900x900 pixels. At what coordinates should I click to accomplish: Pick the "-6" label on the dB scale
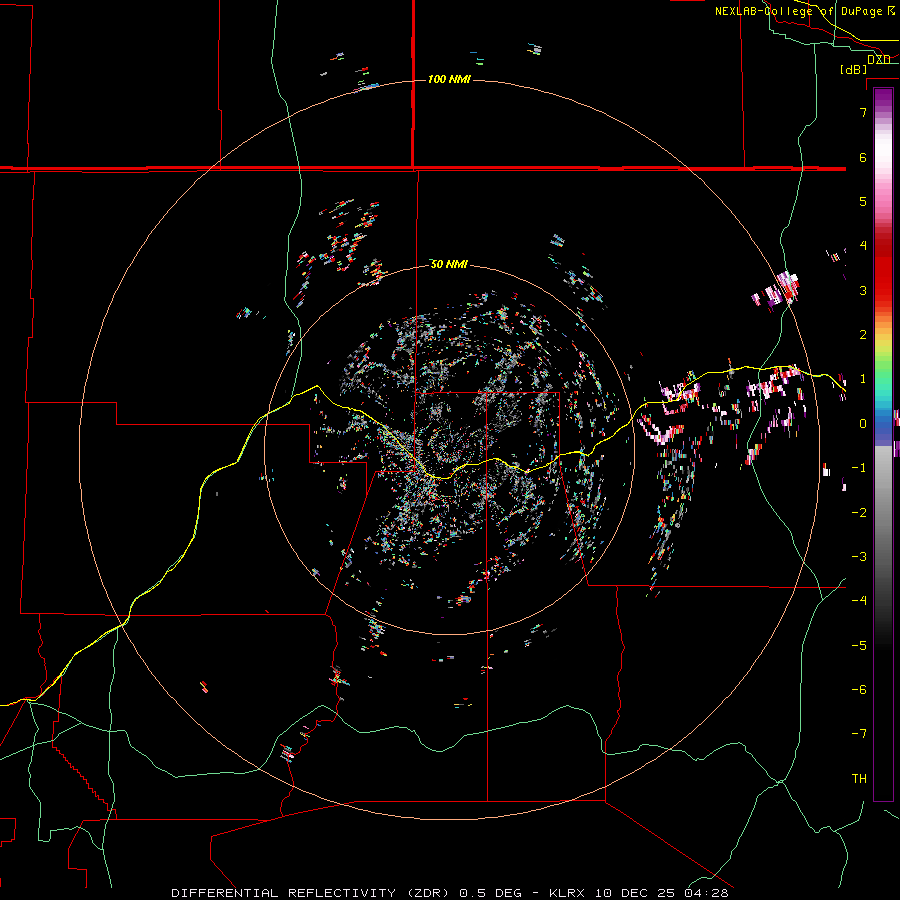click(x=859, y=690)
